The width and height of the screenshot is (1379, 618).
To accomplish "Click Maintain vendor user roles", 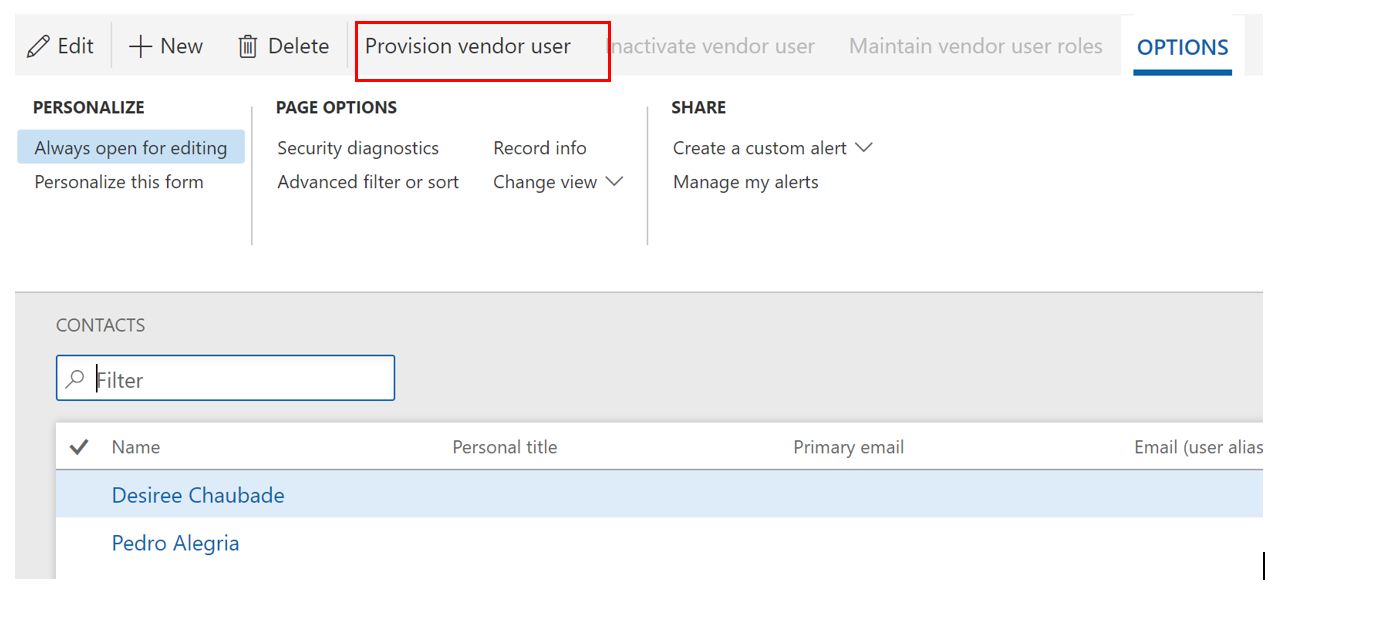I will 975,47.
